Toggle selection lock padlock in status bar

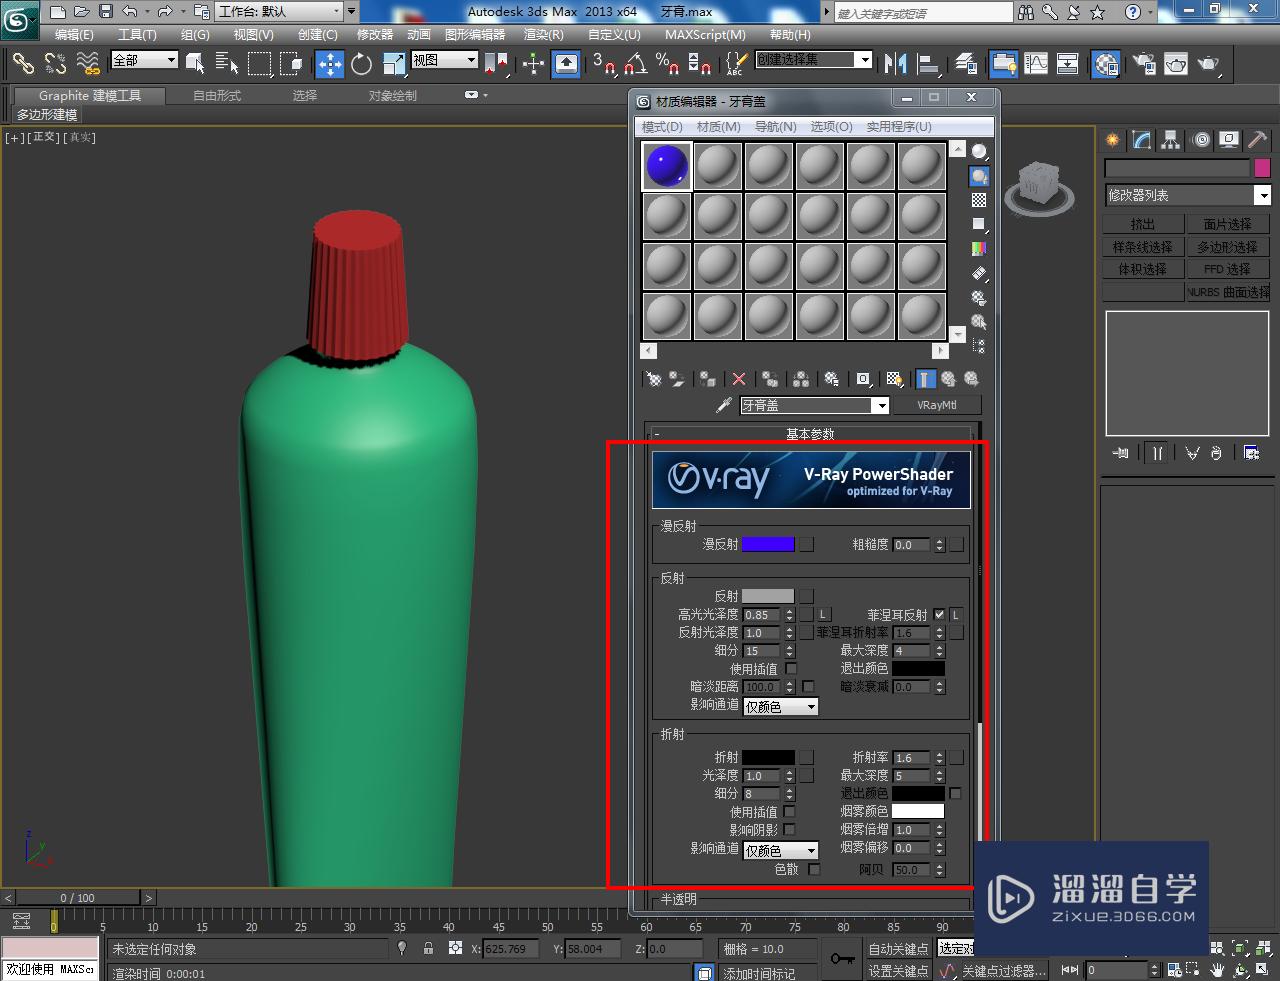(428, 948)
